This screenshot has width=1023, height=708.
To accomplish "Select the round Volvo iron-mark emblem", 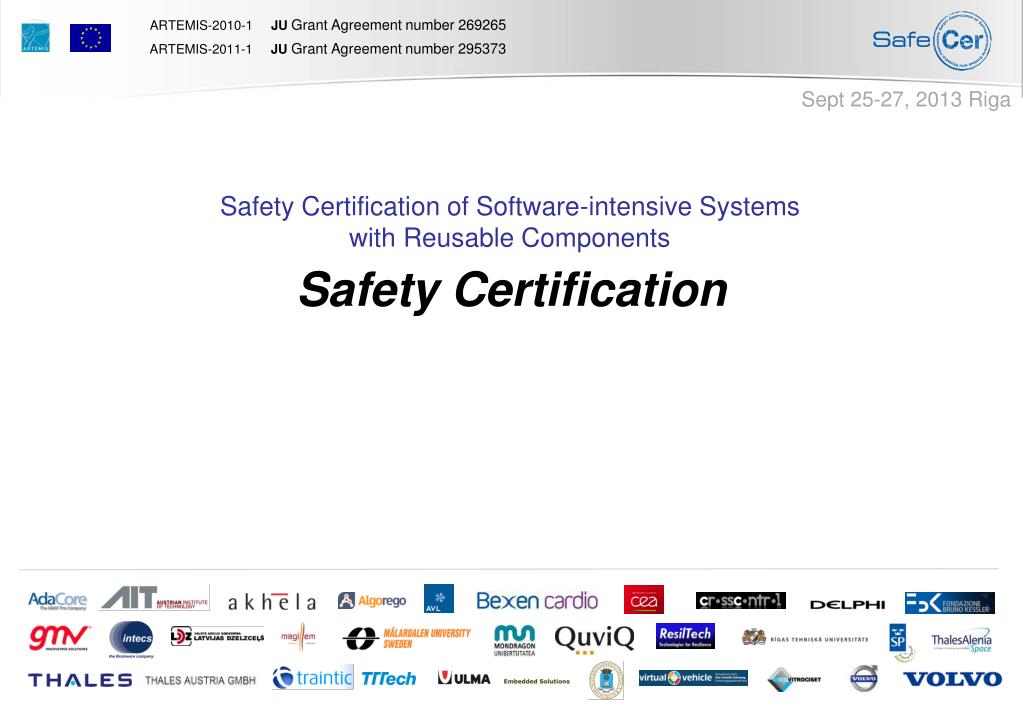I will tap(864, 678).
